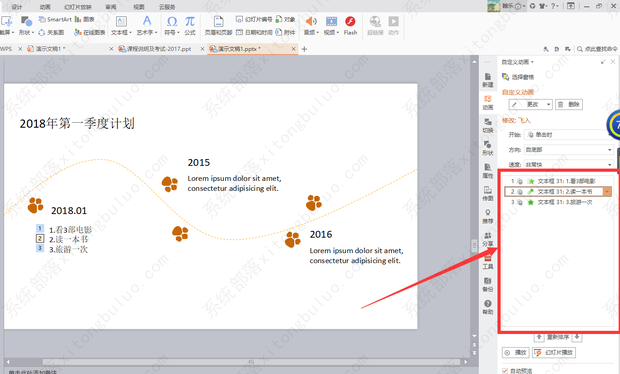Click the 视频 video icon

(x=331, y=25)
